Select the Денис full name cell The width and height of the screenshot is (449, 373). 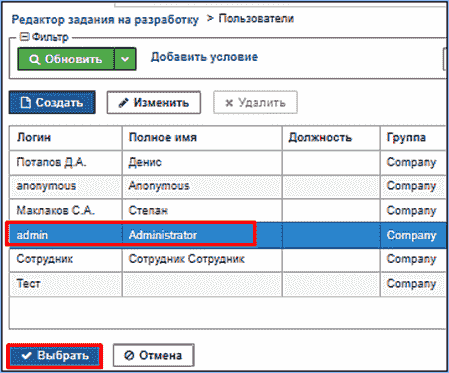[202, 162]
